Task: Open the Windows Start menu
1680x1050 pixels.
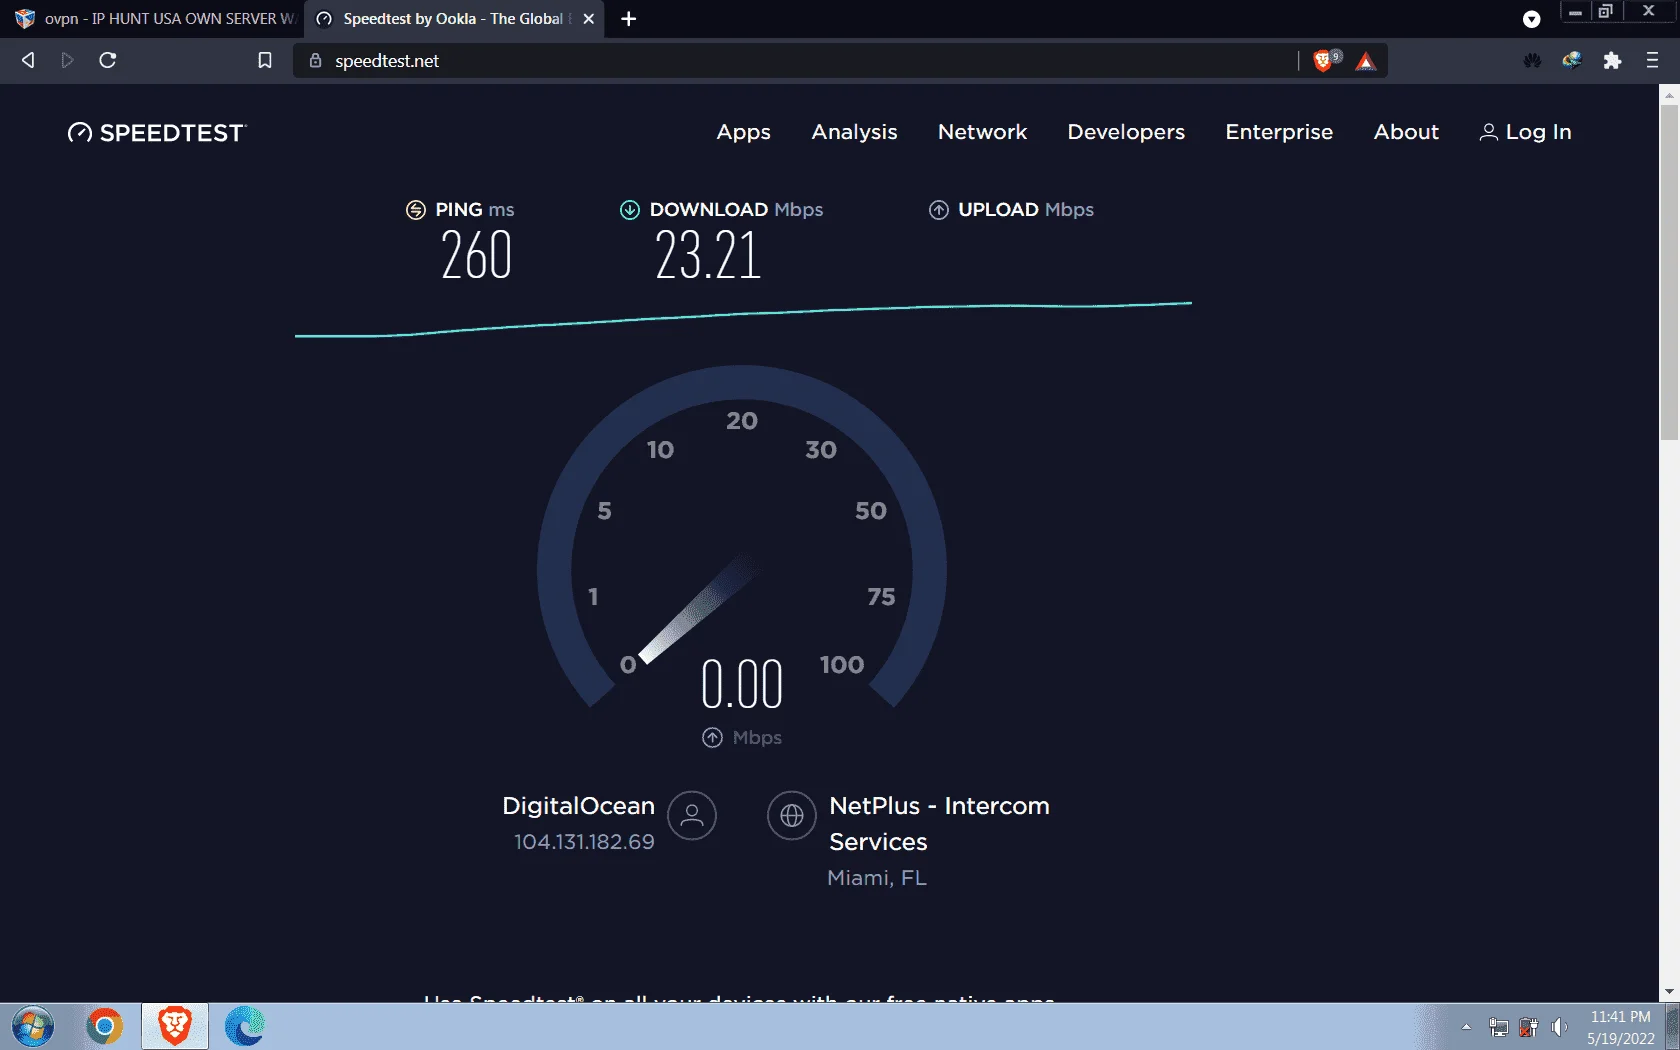Action: tap(33, 1026)
